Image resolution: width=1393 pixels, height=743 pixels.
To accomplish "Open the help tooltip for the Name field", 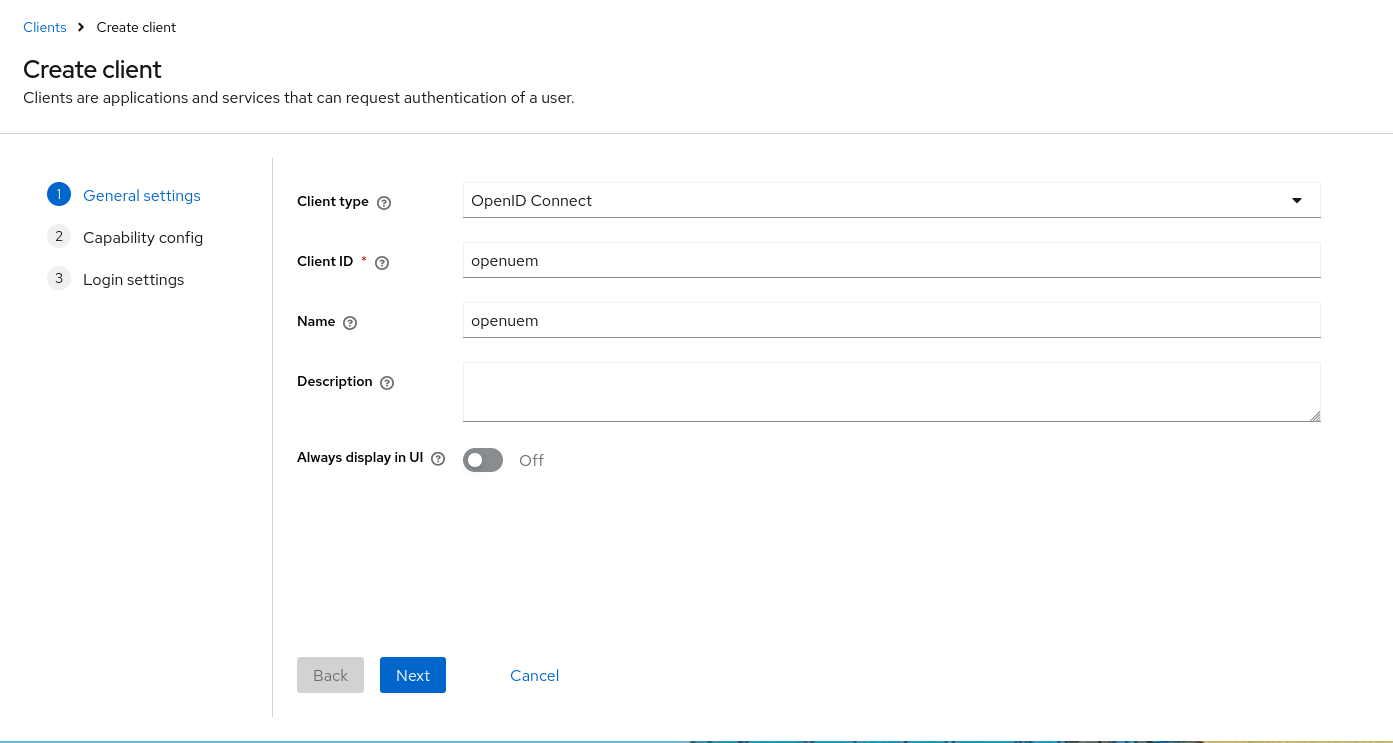I will (349, 322).
